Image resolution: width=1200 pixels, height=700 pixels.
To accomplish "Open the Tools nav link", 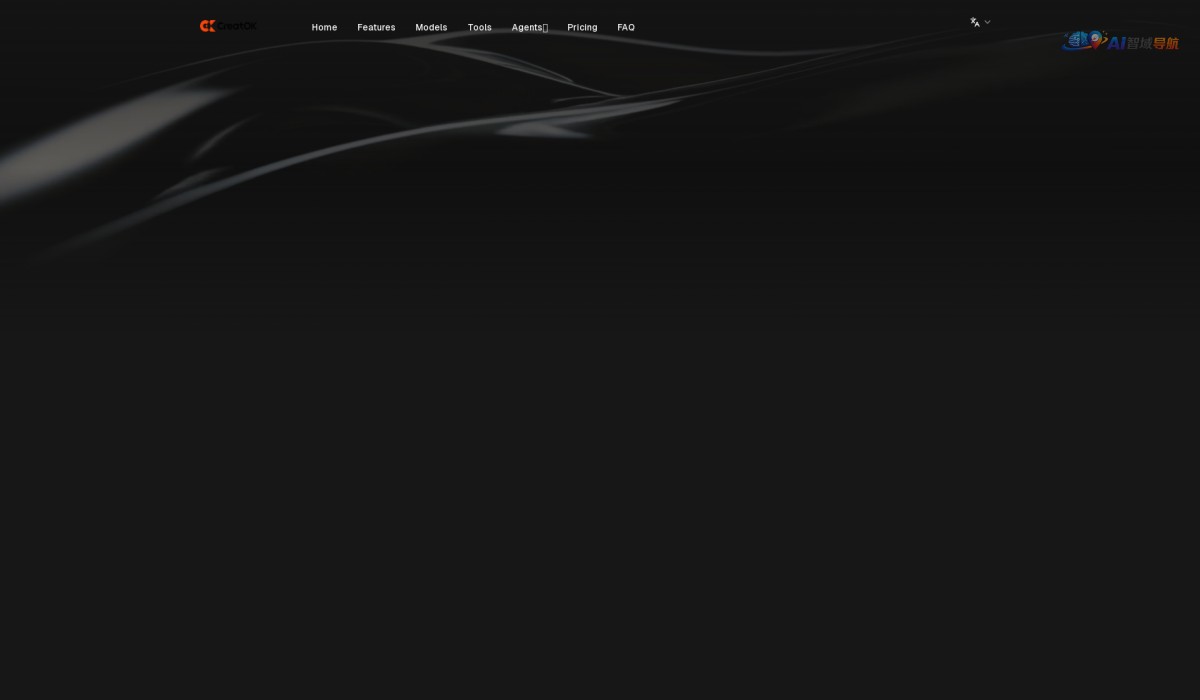I will (479, 27).
